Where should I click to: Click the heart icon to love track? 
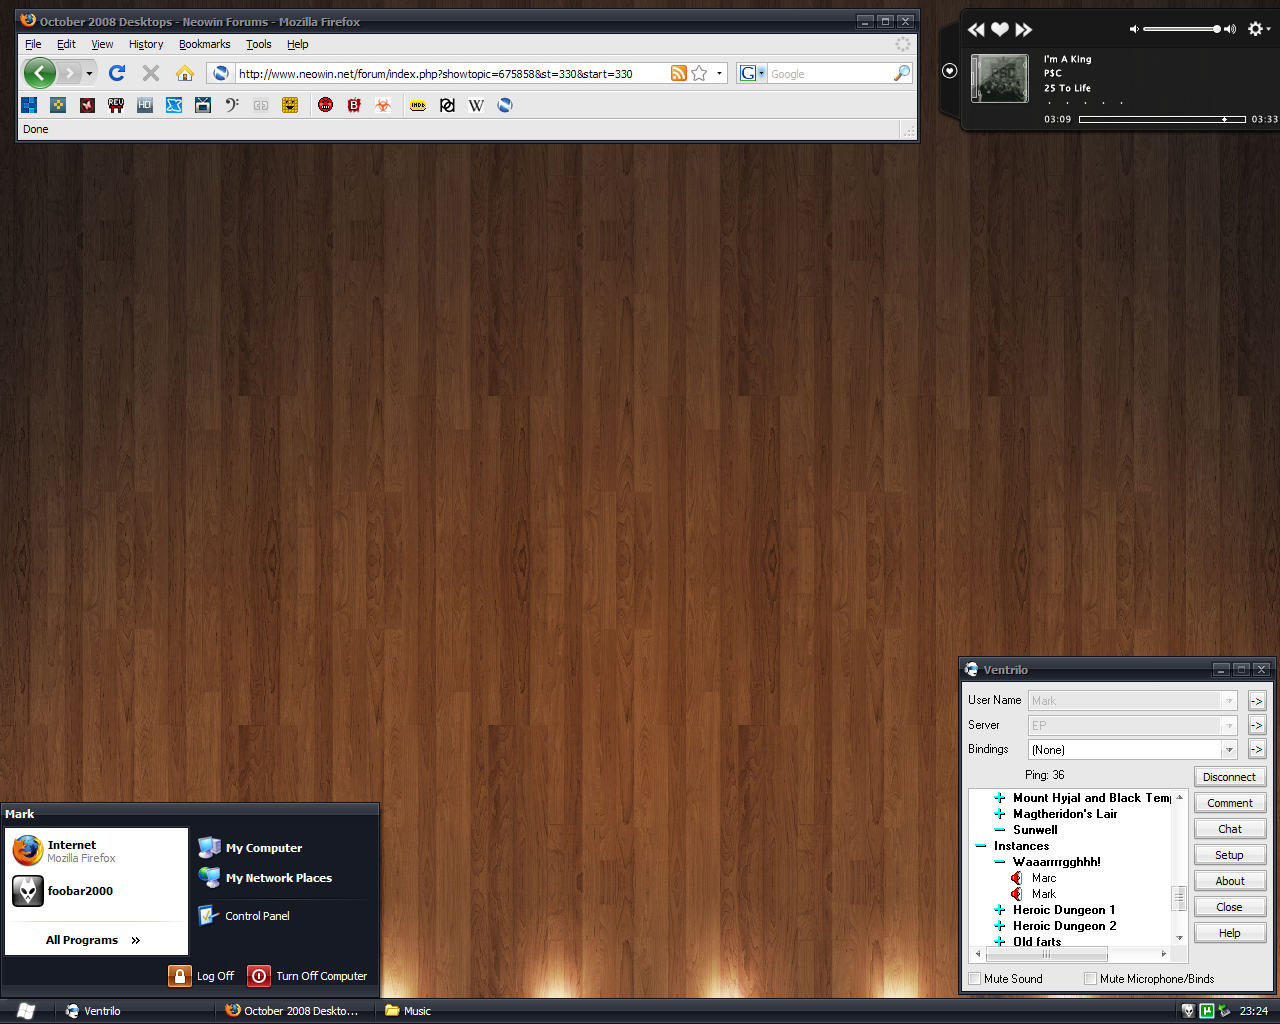pyautogui.click(x=999, y=30)
